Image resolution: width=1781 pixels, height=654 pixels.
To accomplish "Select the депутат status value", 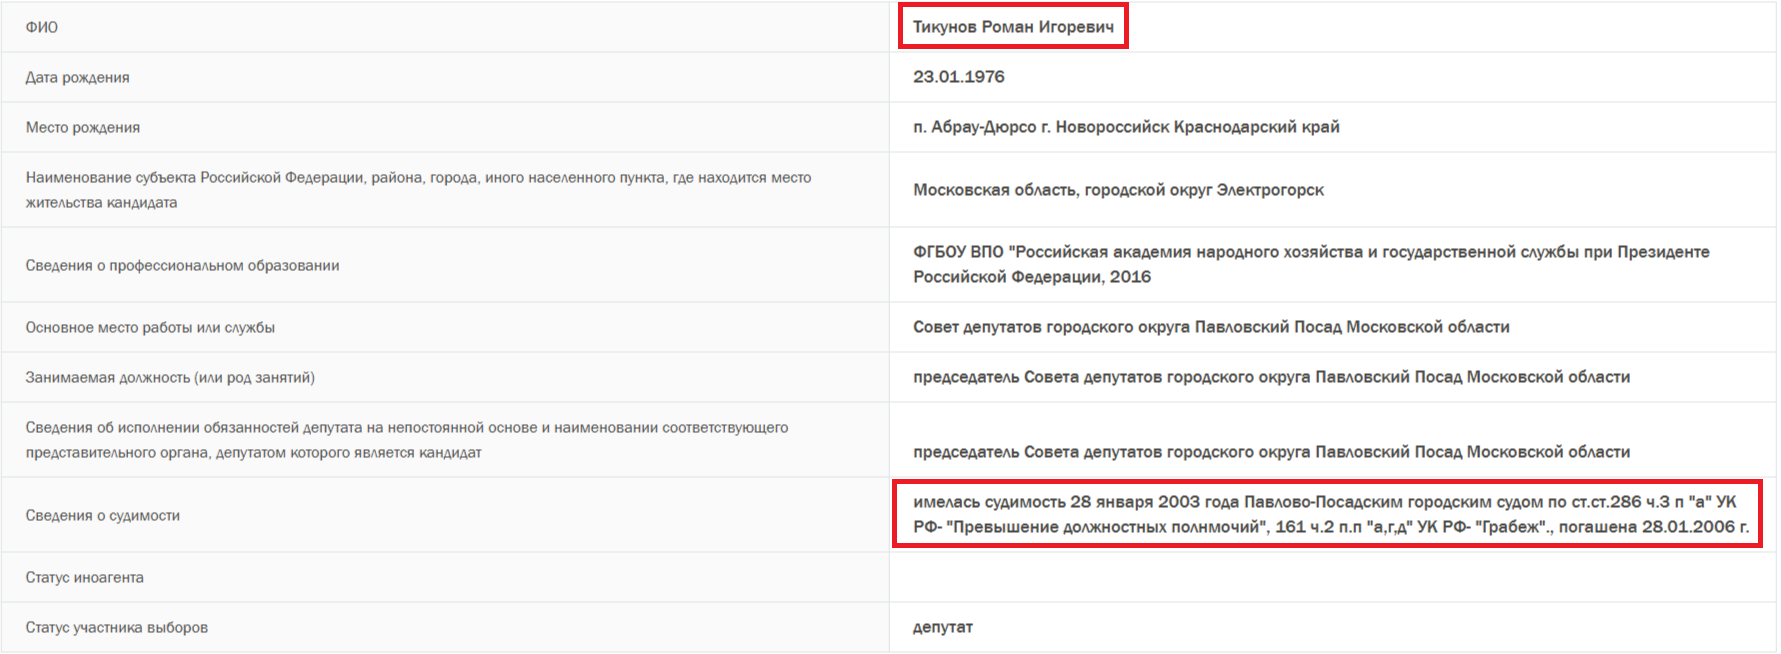I will (x=942, y=627).
